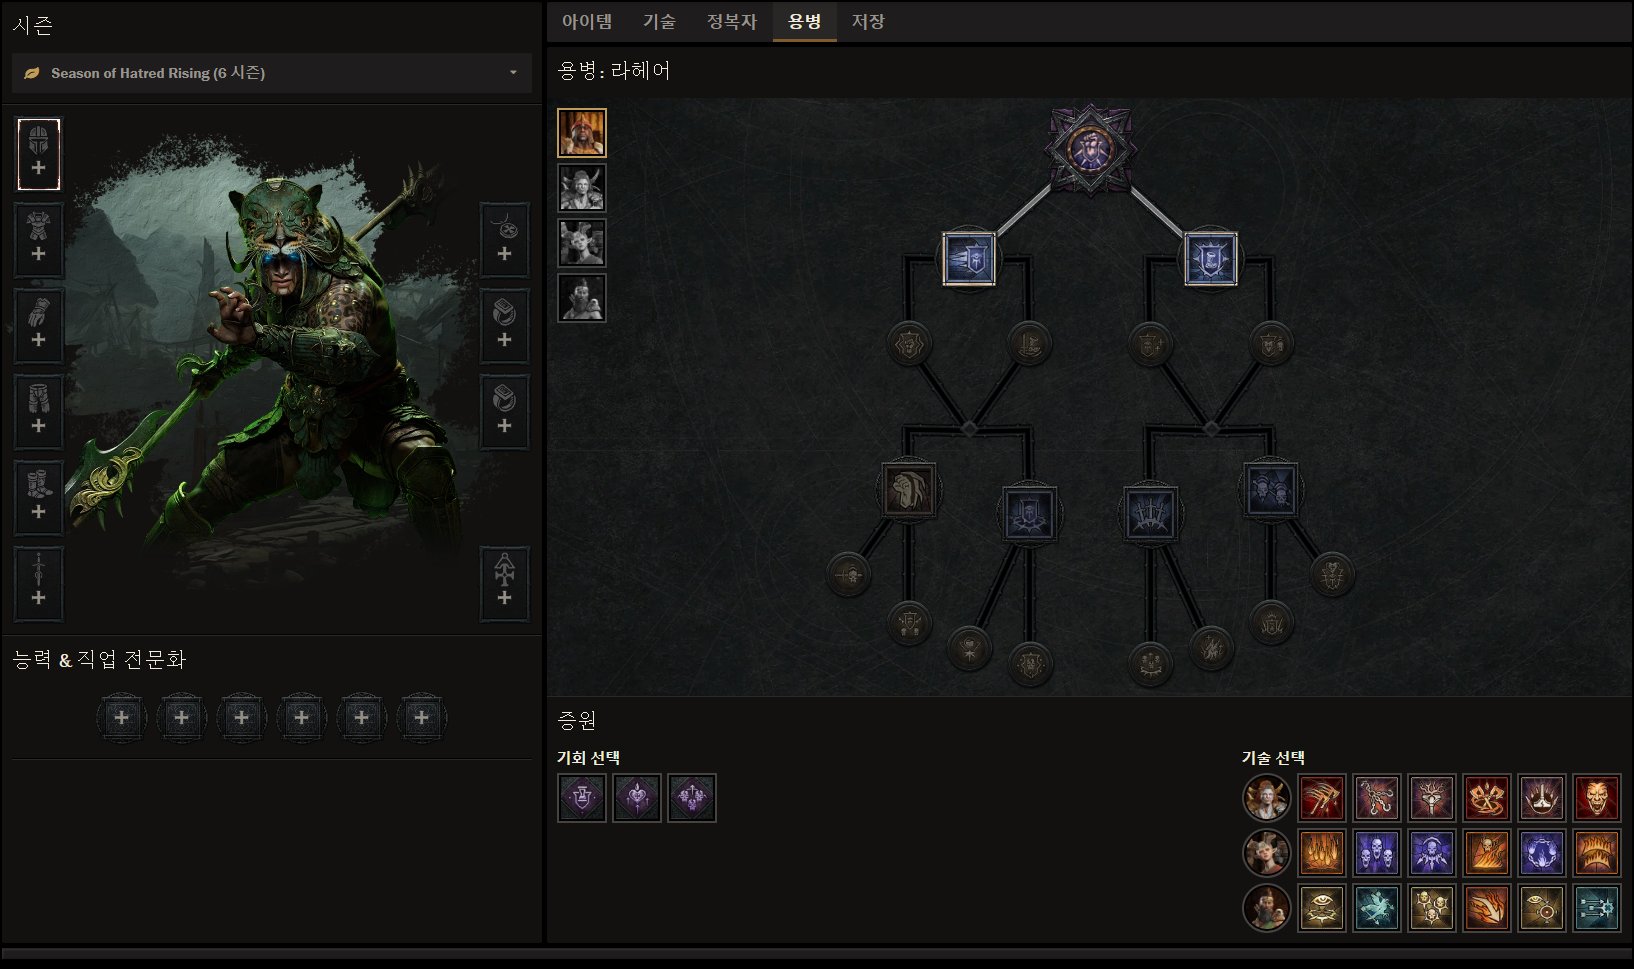Select the bearded archer mercenary portrait in the mercenary list
The image size is (1634, 969).
[x=582, y=298]
